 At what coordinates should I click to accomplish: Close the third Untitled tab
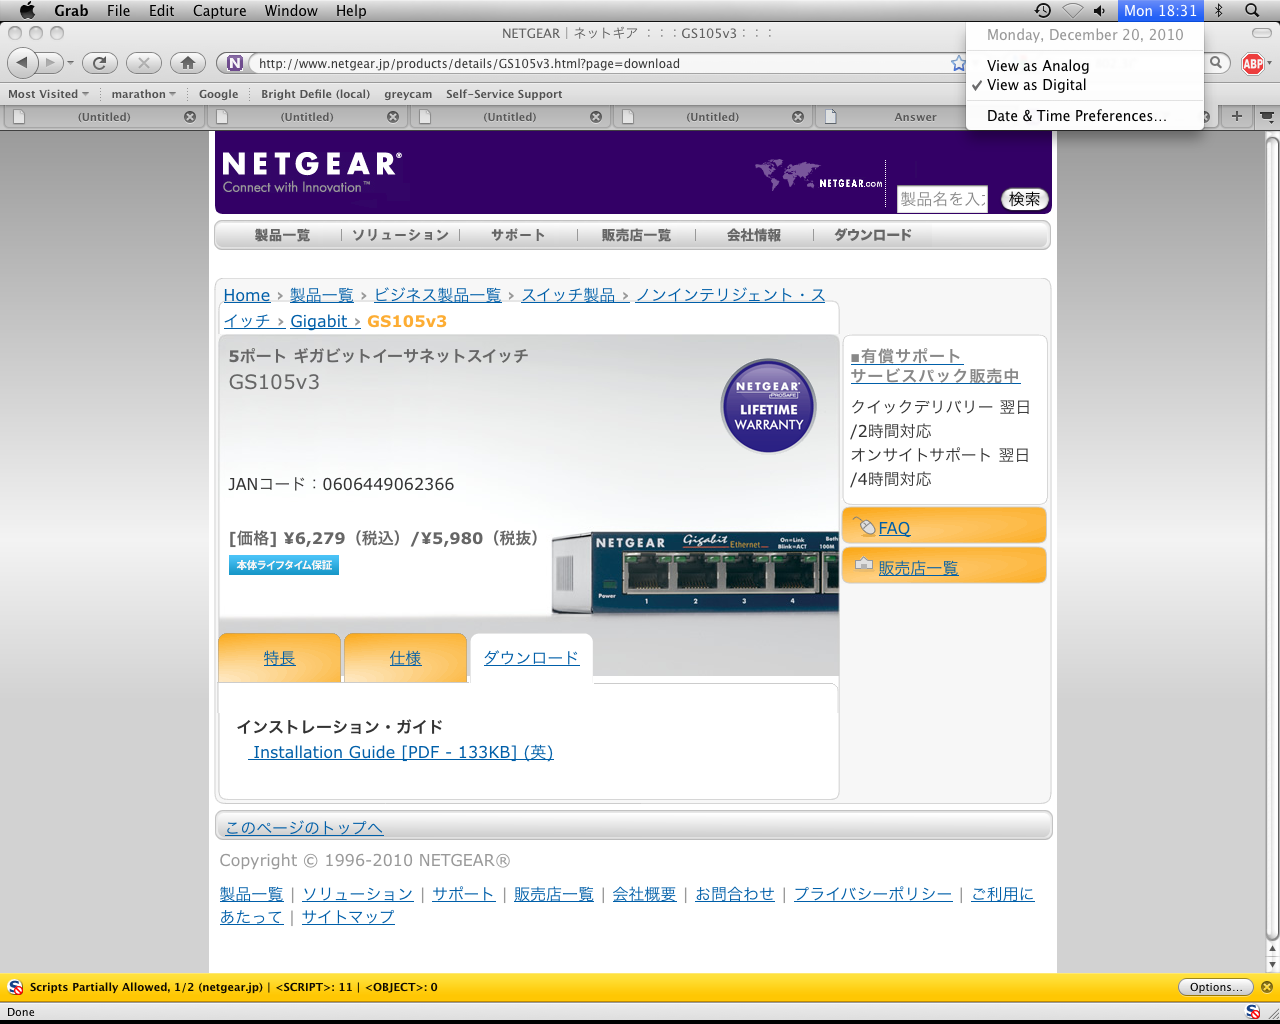(596, 117)
